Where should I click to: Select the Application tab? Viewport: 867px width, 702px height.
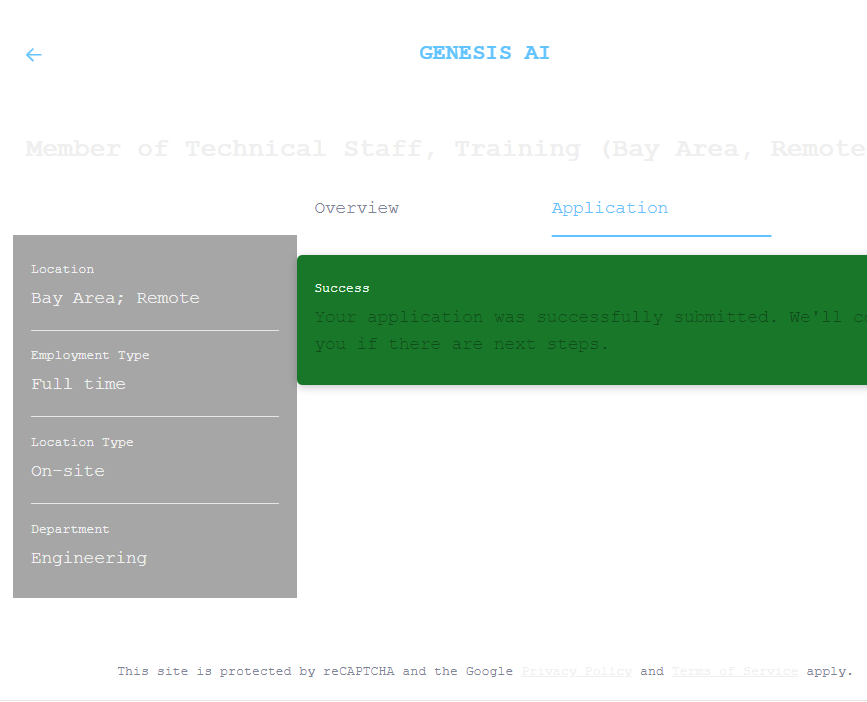pyautogui.click(x=609, y=208)
